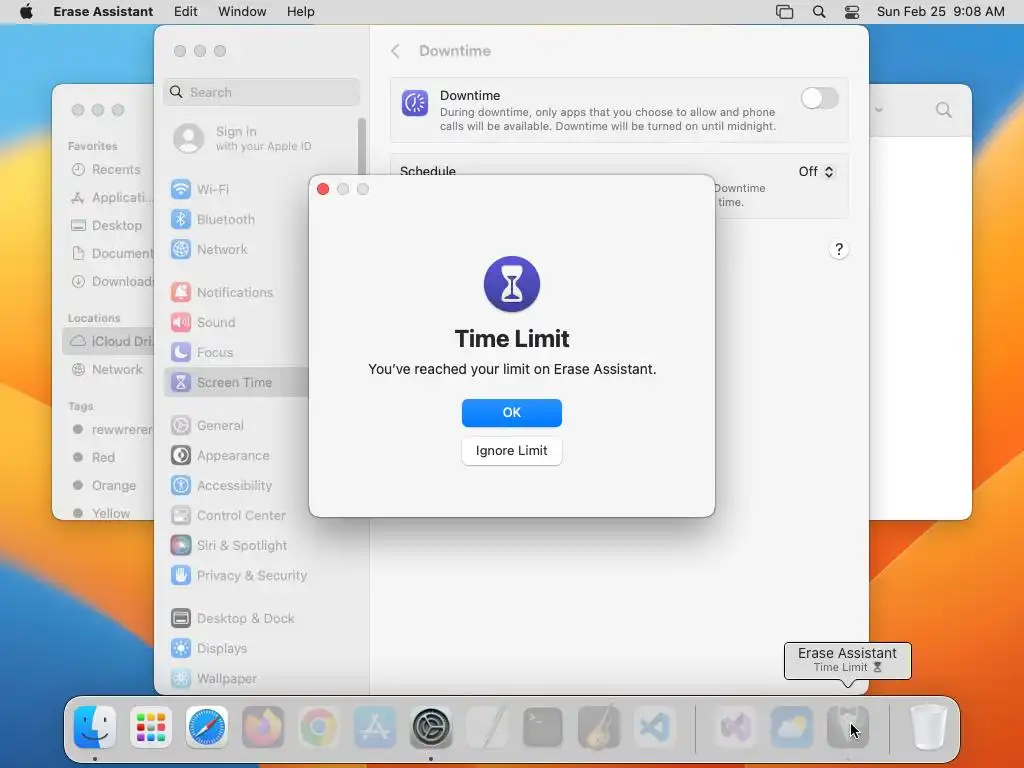Open Notifications settings
This screenshot has height=768, width=1024.
tap(234, 292)
